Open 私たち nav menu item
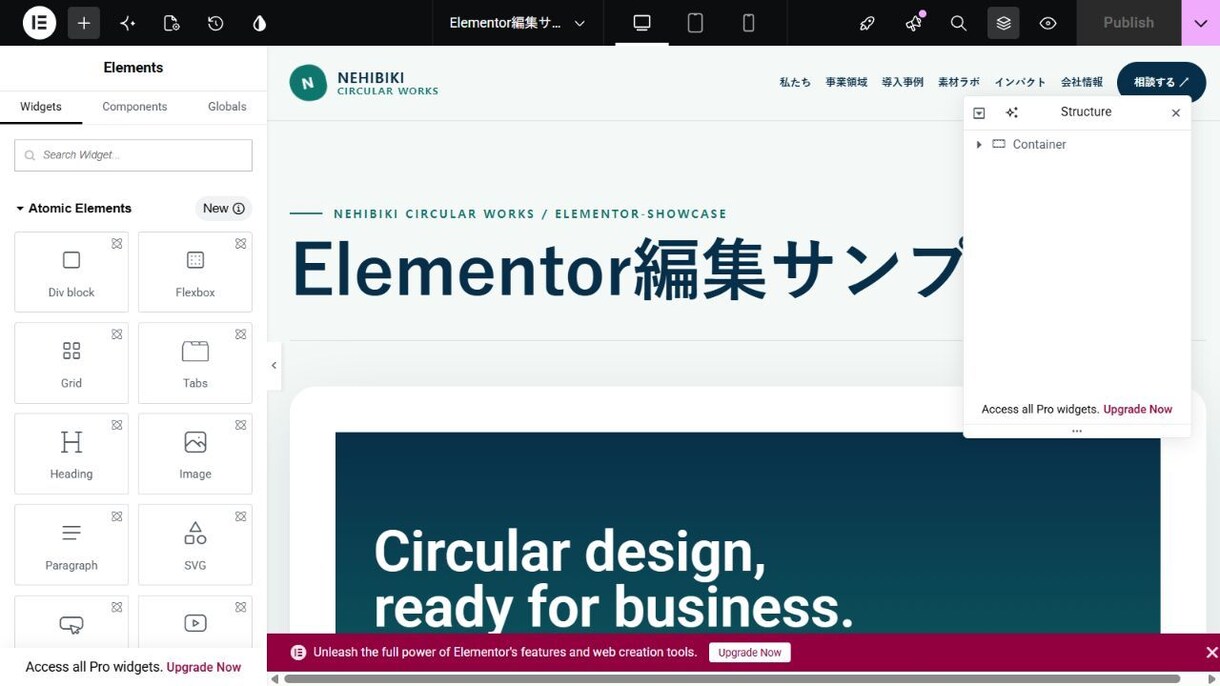Screen dimensions: 1220x686 click(795, 82)
